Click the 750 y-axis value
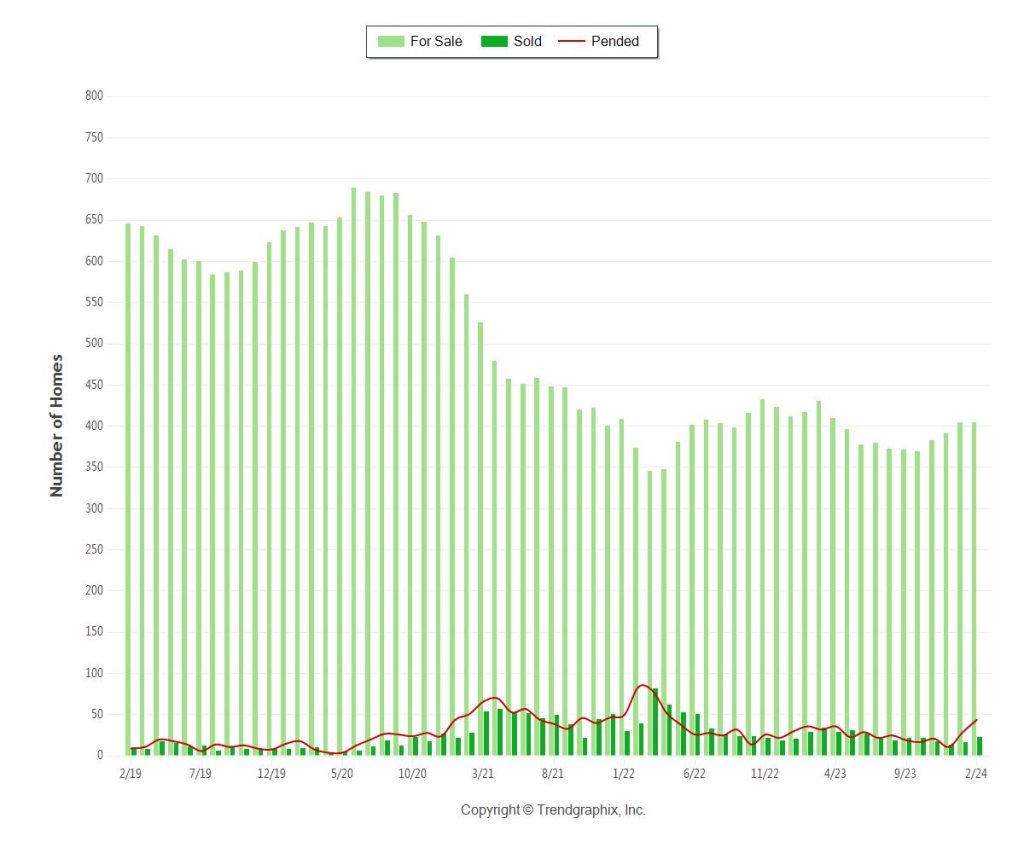Screen dimensions: 1024x853 click(94, 137)
